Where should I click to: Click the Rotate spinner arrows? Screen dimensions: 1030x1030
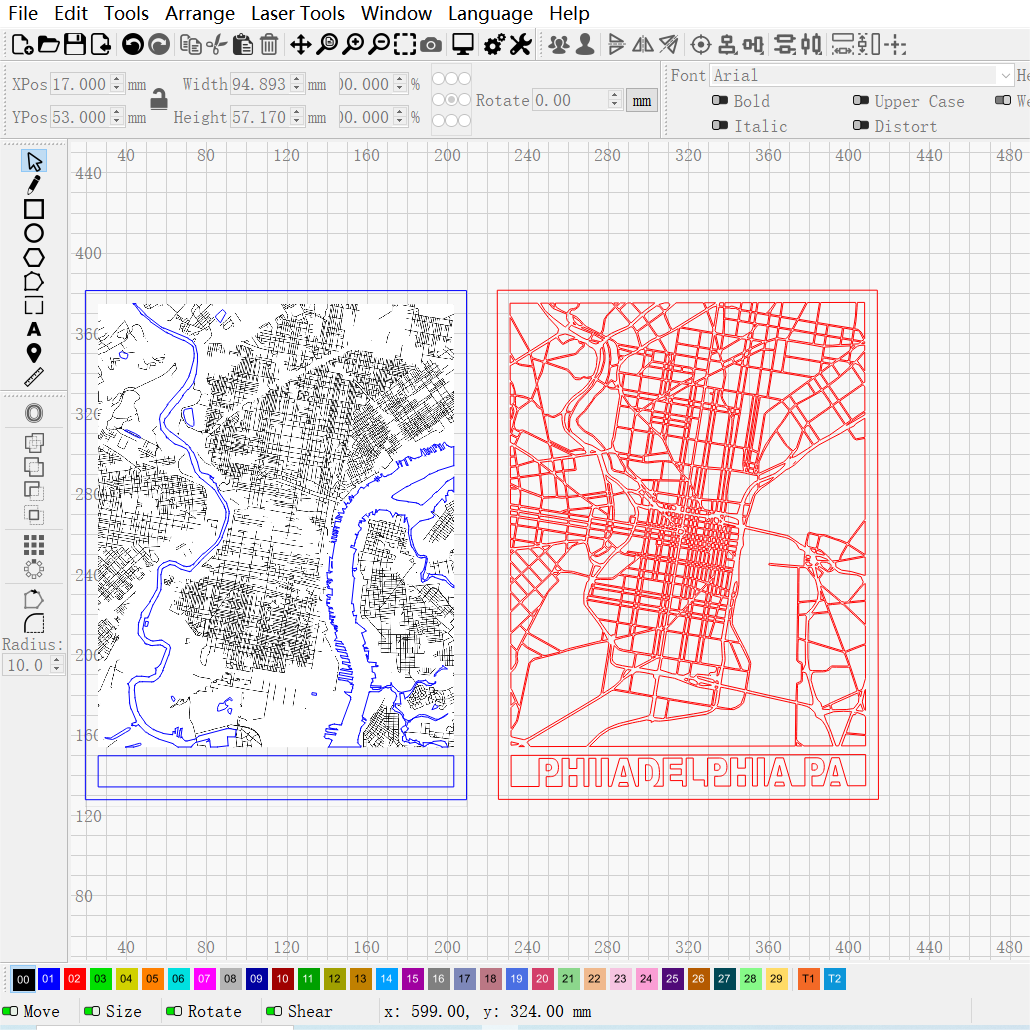615,100
